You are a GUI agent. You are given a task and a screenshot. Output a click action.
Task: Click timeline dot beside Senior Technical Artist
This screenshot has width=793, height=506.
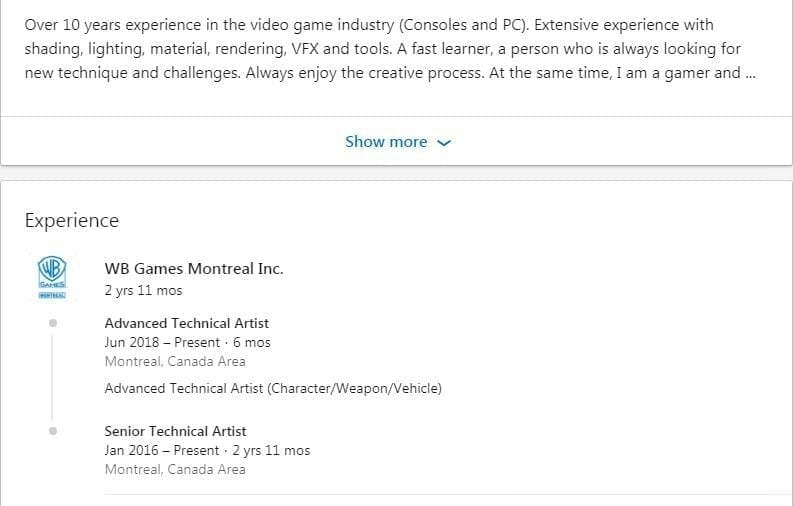(52, 431)
